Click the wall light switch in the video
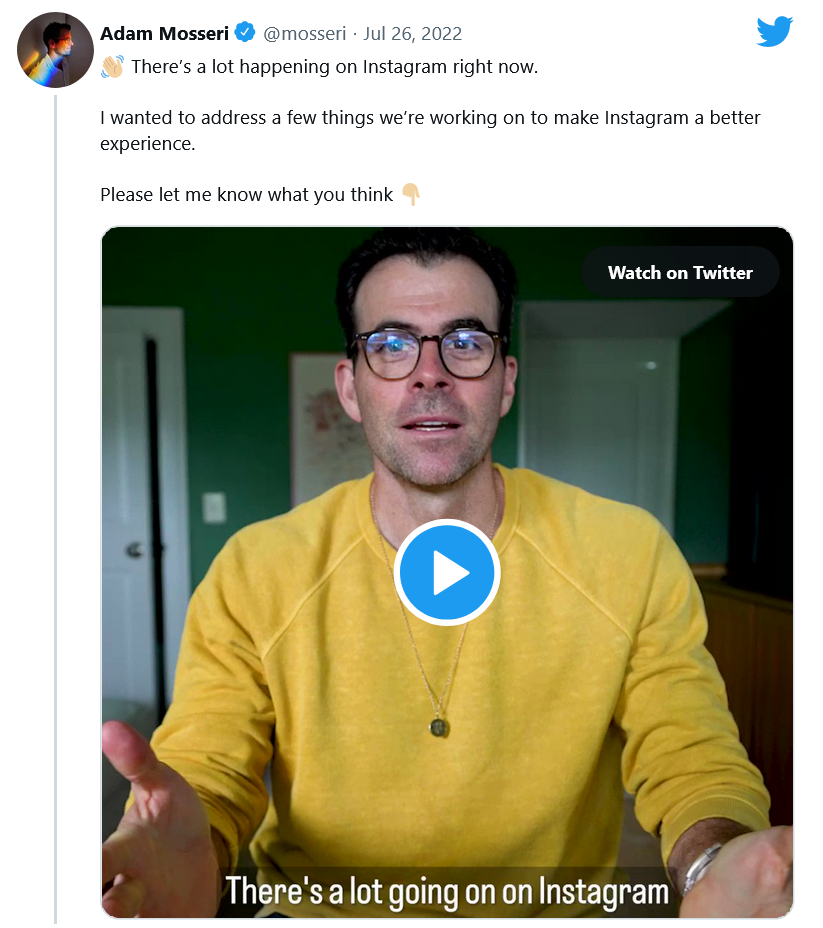The height and width of the screenshot is (928, 823). click(214, 507)
